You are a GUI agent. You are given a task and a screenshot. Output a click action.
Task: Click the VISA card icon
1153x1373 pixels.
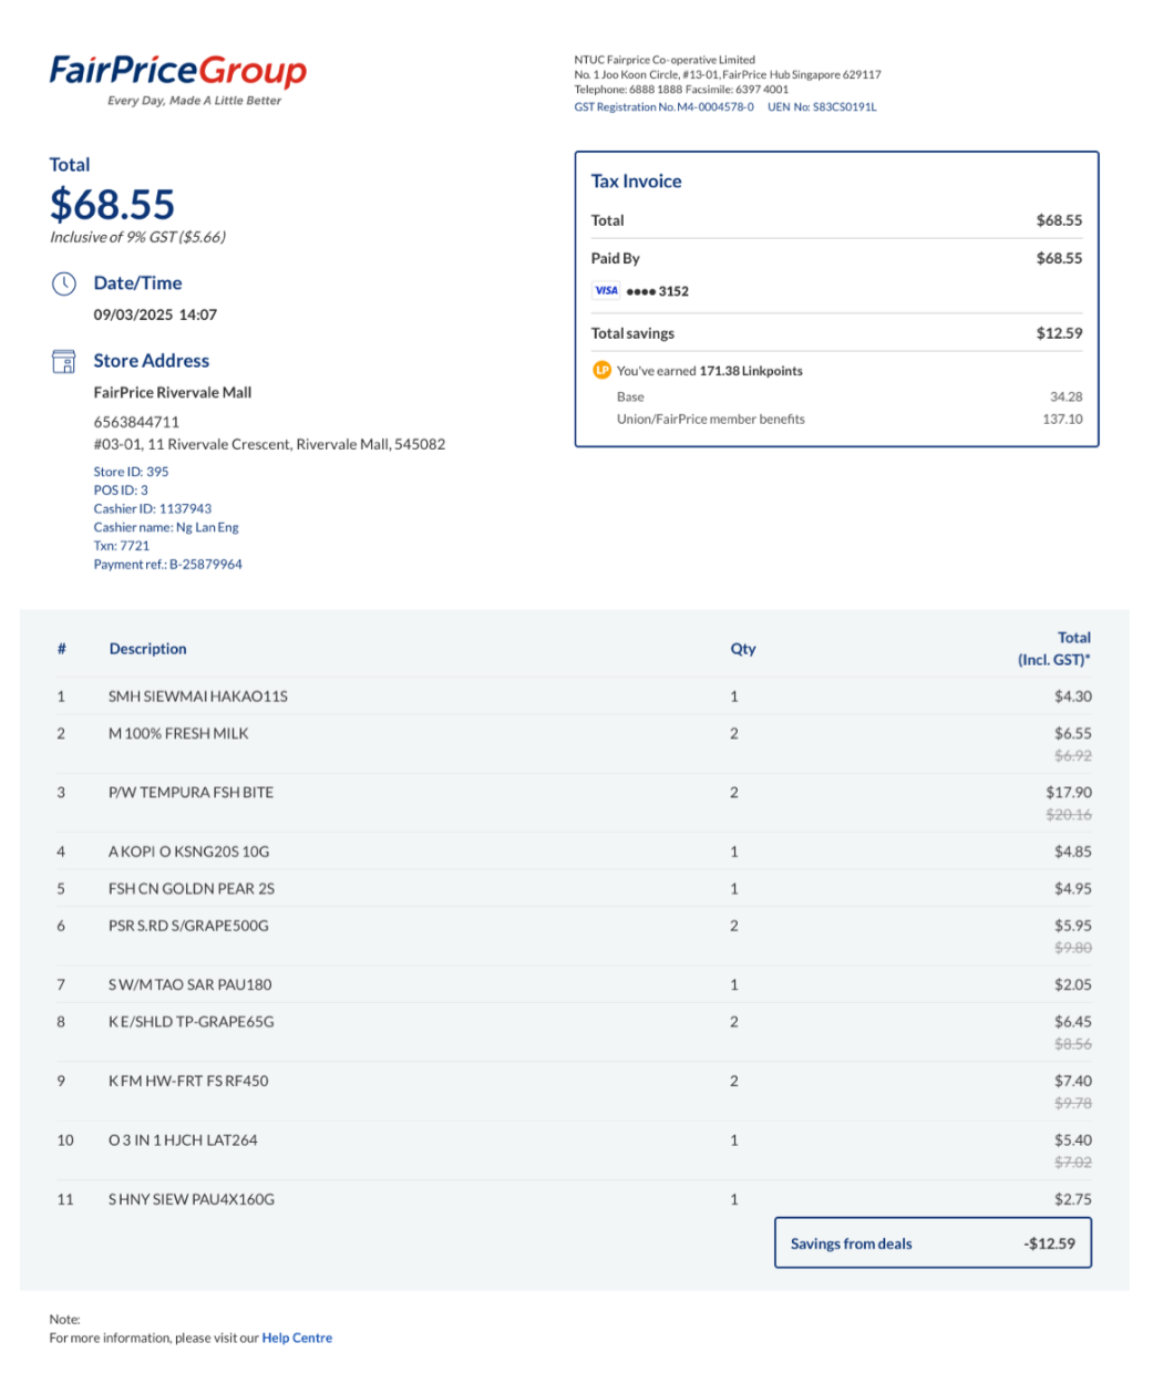[606, 291]
